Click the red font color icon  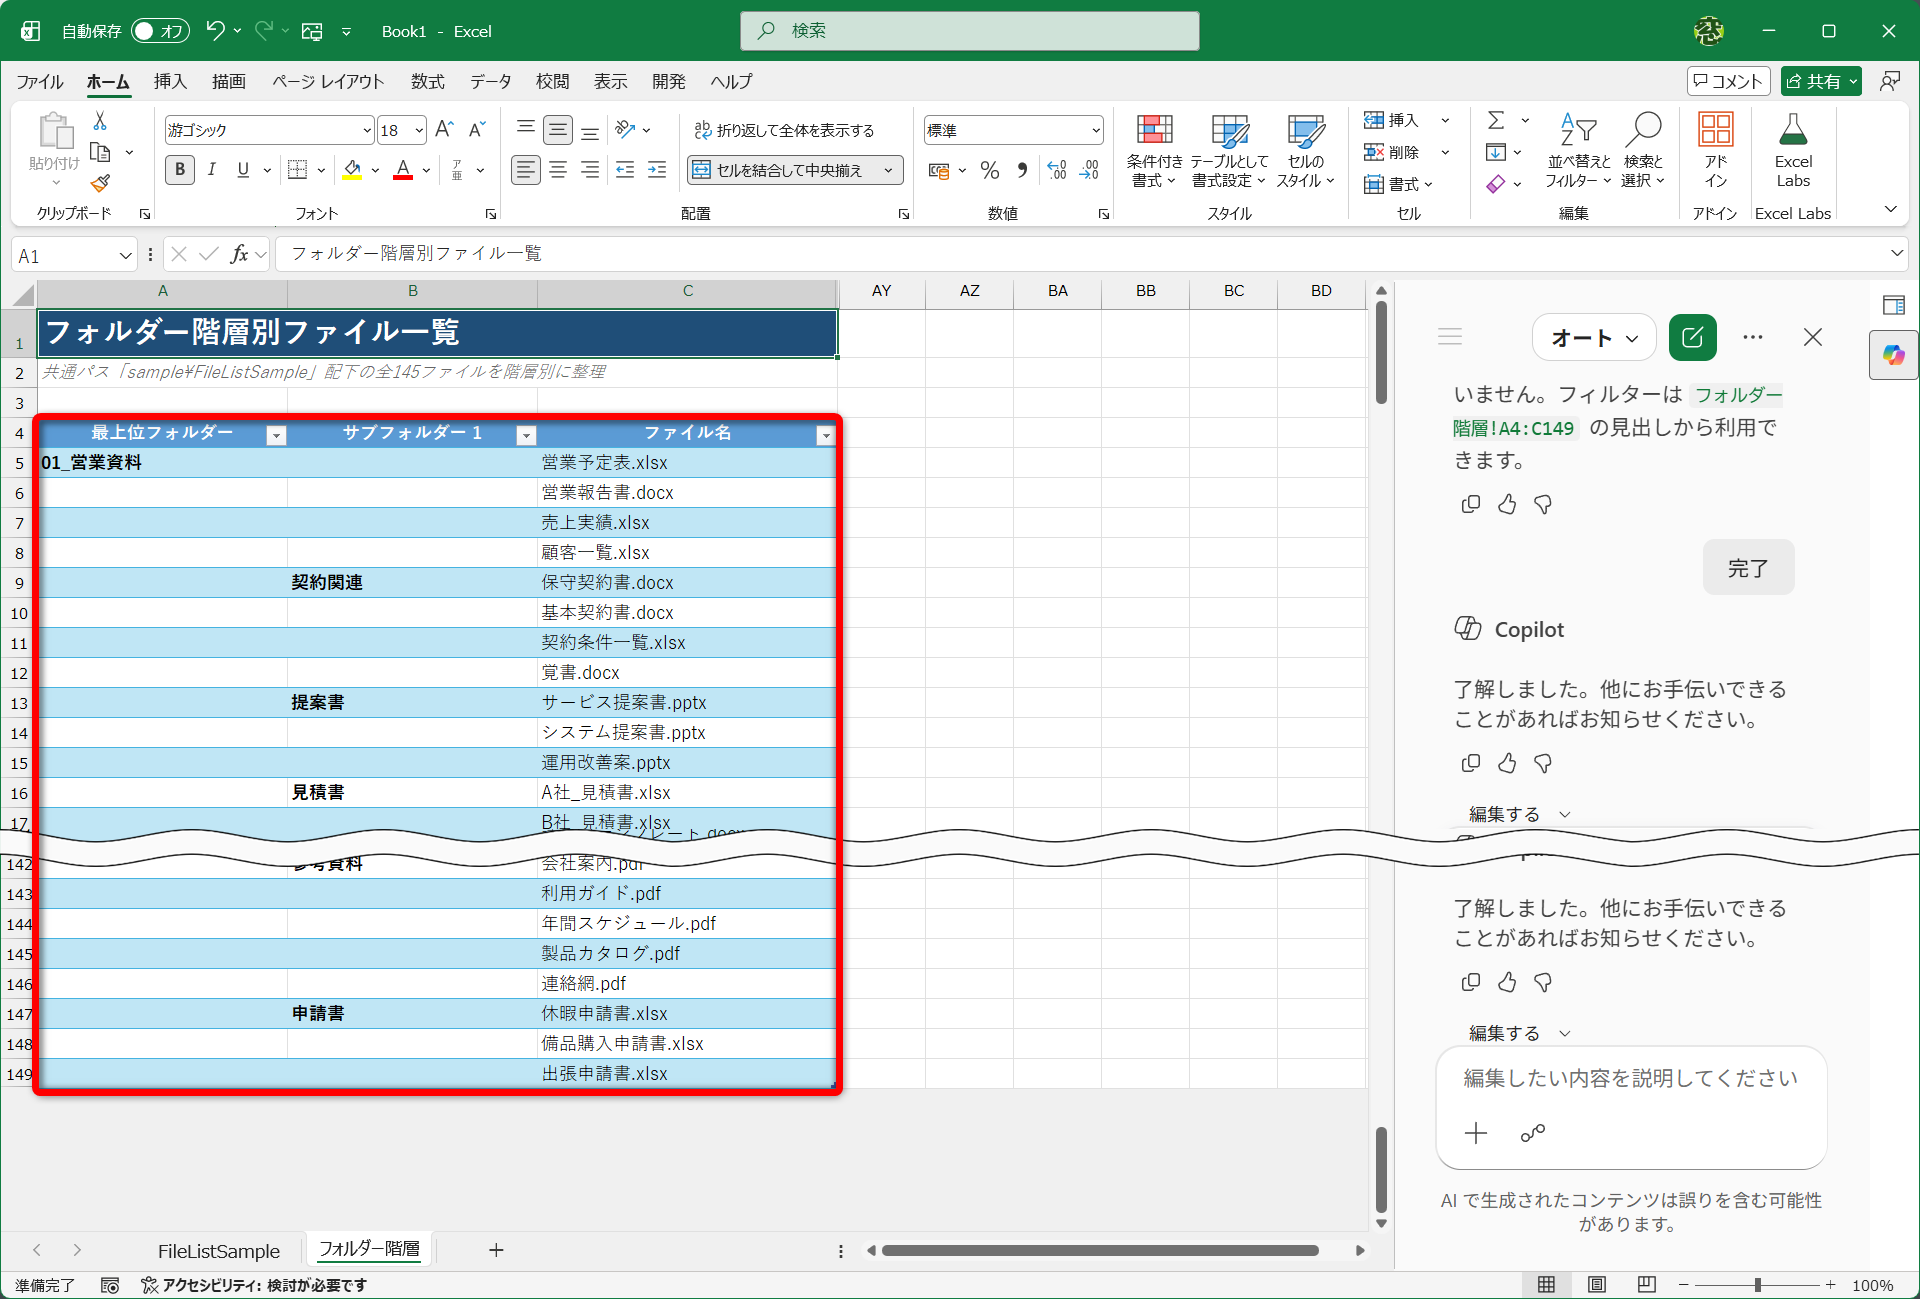click(403, 170)
